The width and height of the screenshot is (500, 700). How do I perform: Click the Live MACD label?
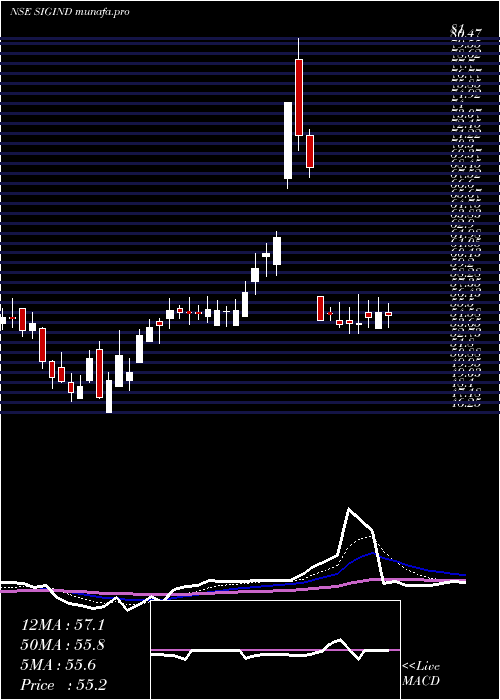pyautogui.click(x=421, y=674)
